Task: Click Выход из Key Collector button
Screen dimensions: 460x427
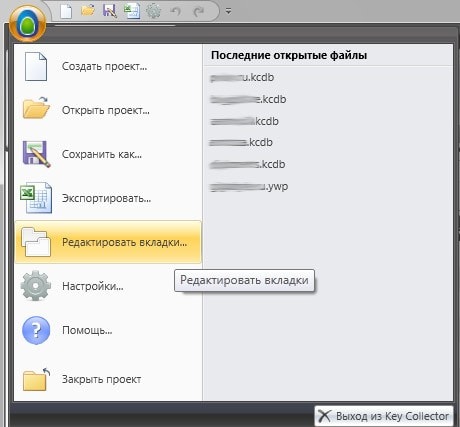Action: (384, 416)
